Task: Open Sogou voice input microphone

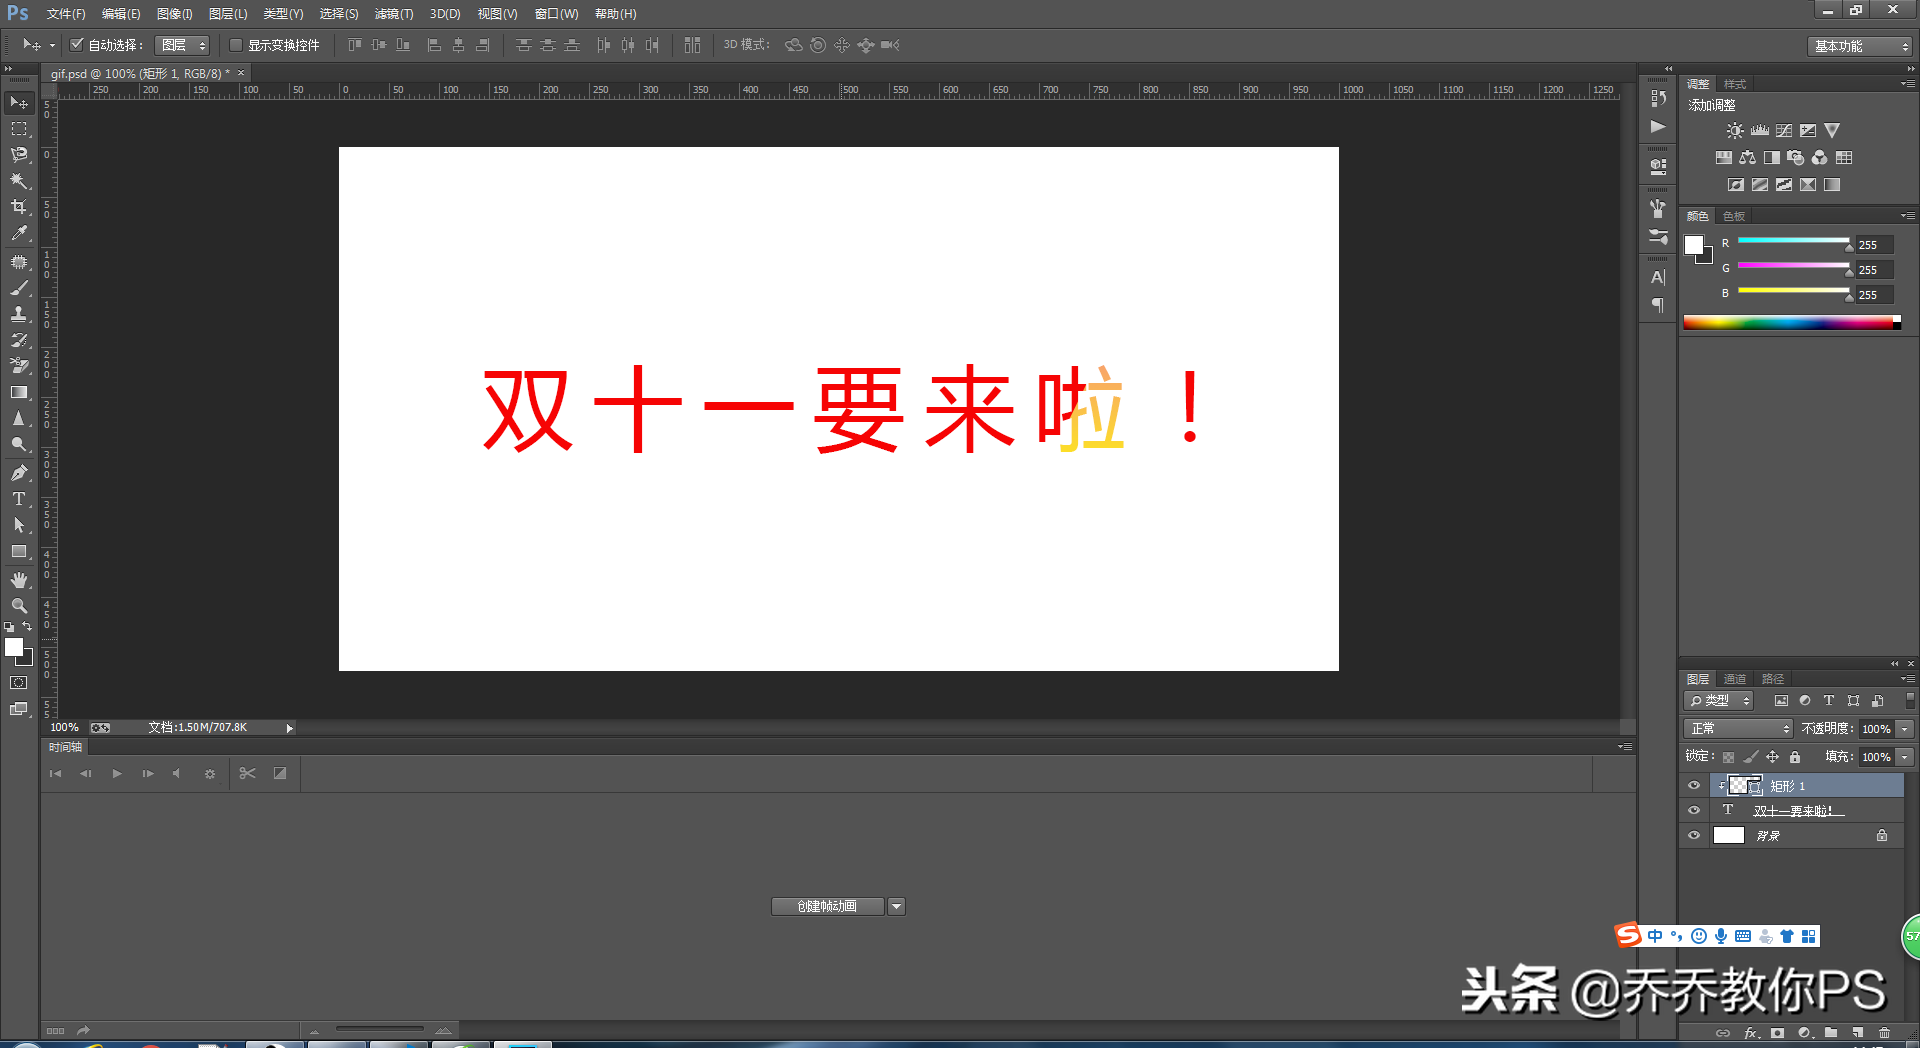Action: (x=1721, y=936)
